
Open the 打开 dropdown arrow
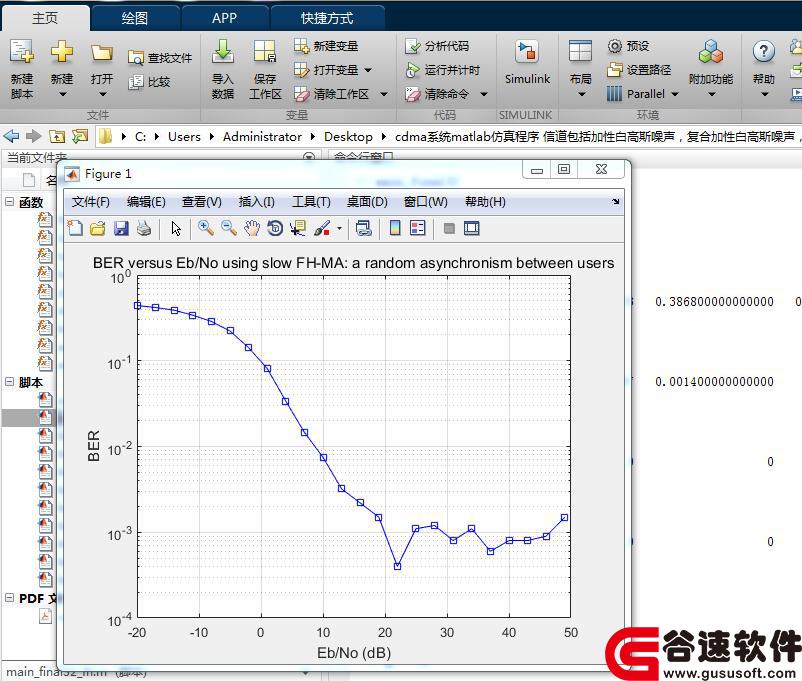point(102,94)
